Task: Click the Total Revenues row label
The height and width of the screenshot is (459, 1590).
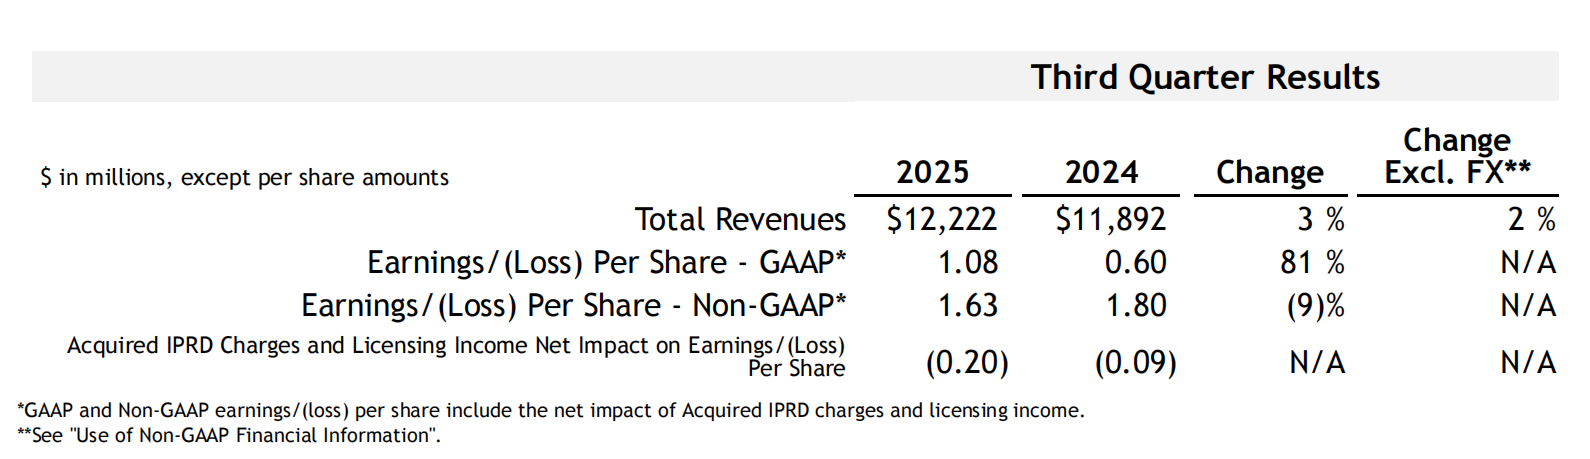Action: tap(740, 219)
